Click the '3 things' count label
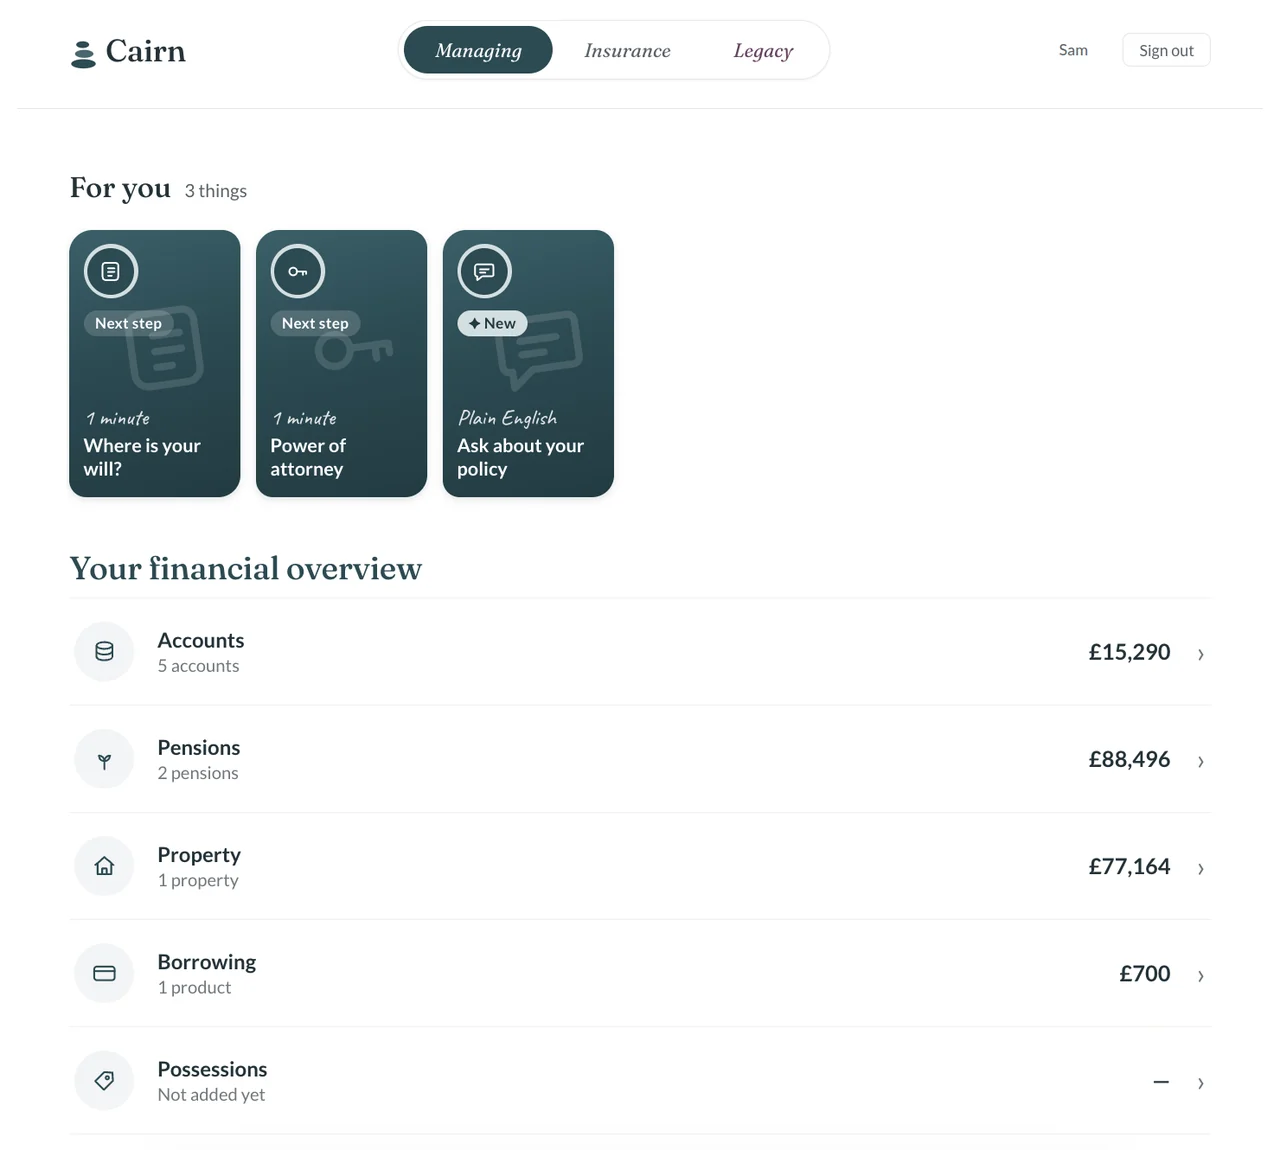Screen dimensions: 1280x1150 (x=216, y=191)
